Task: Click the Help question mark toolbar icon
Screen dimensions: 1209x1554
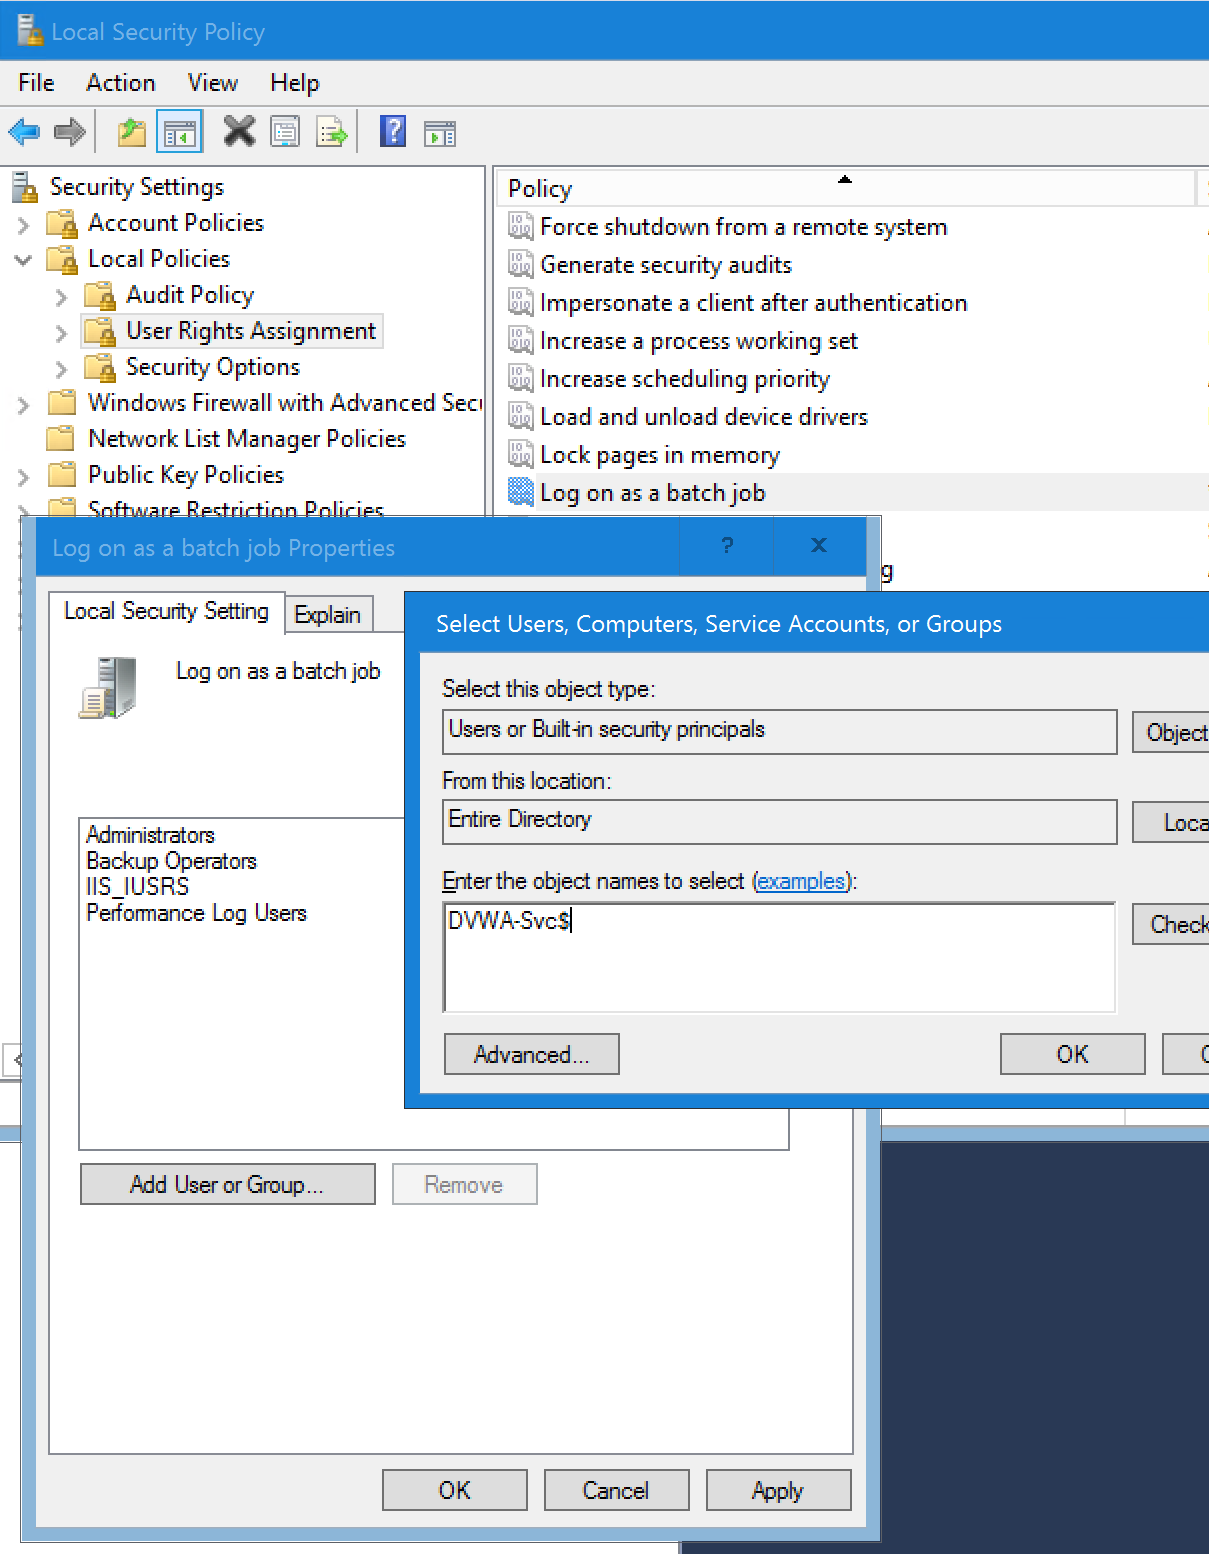Action: (393, 131)
